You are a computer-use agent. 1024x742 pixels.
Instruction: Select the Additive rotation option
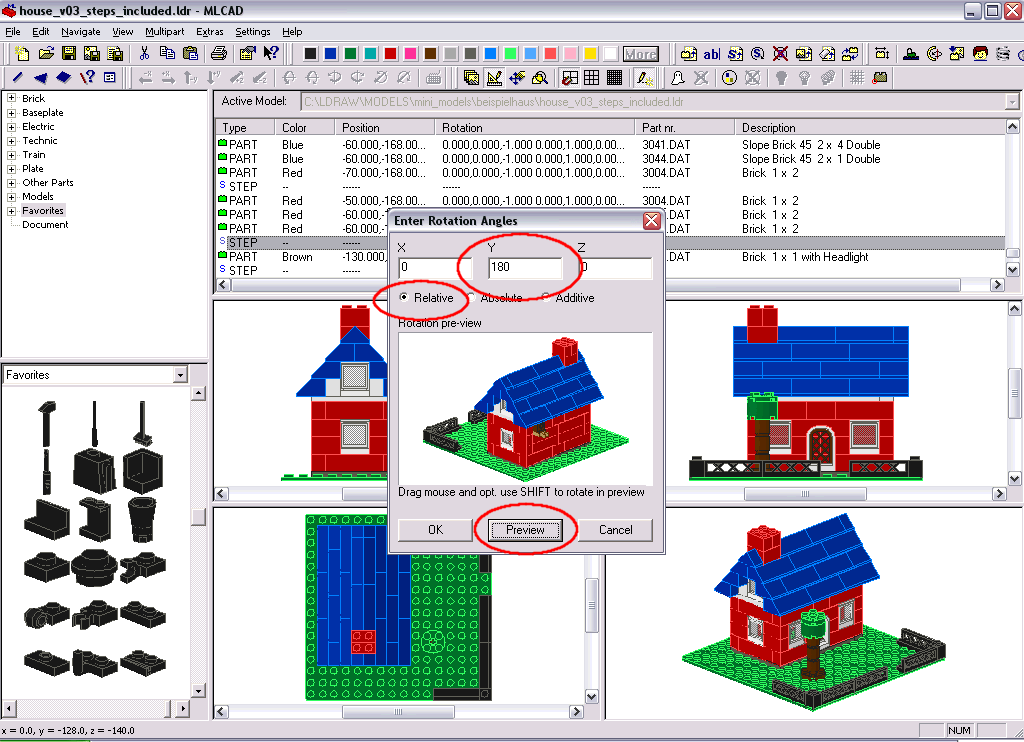click(568, 298)
